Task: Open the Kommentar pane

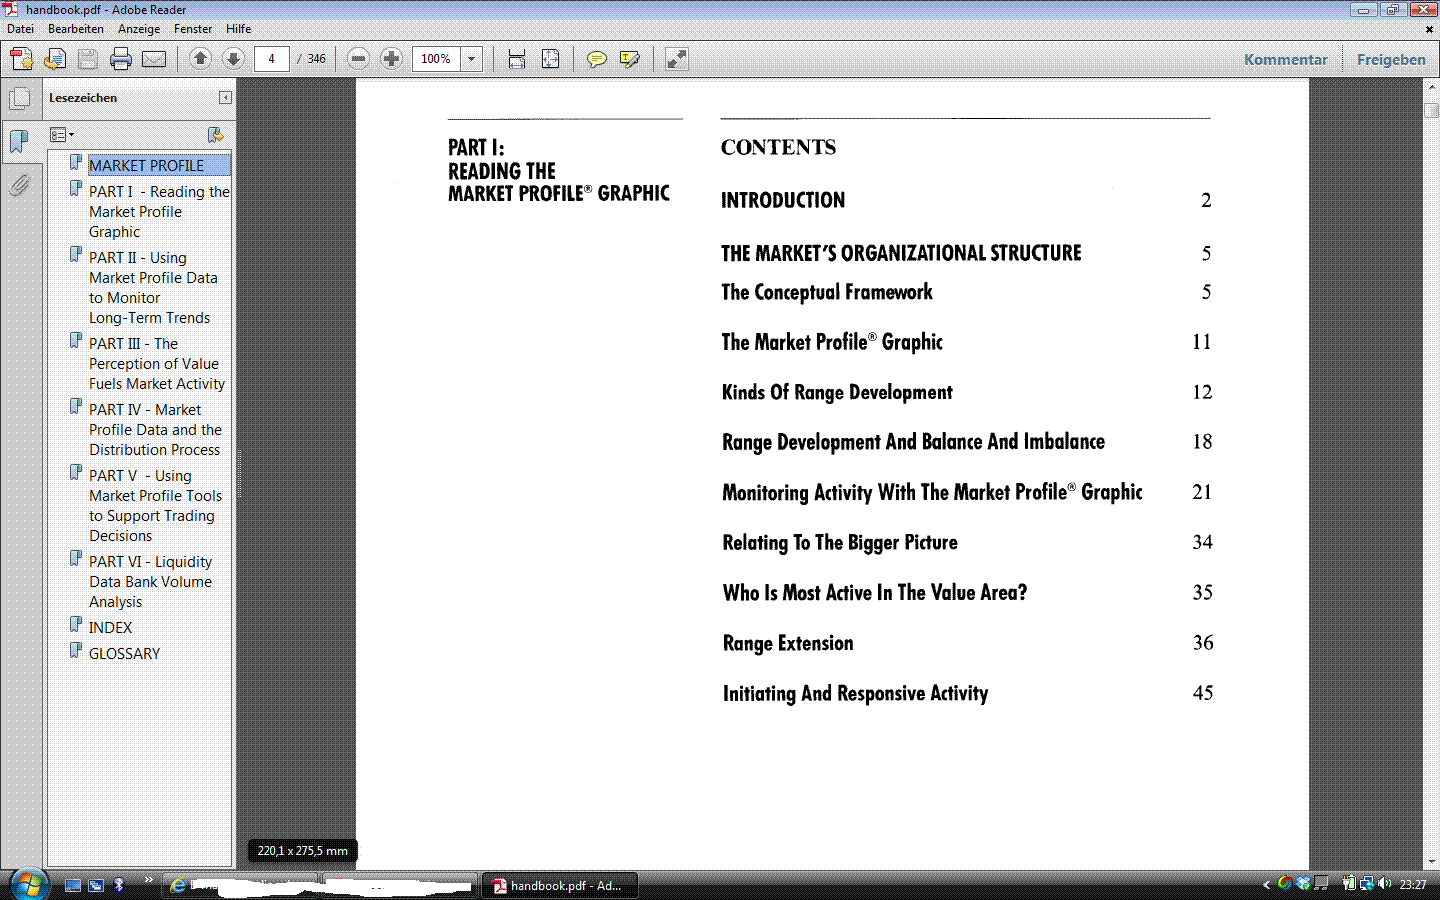Action: 1286,60
